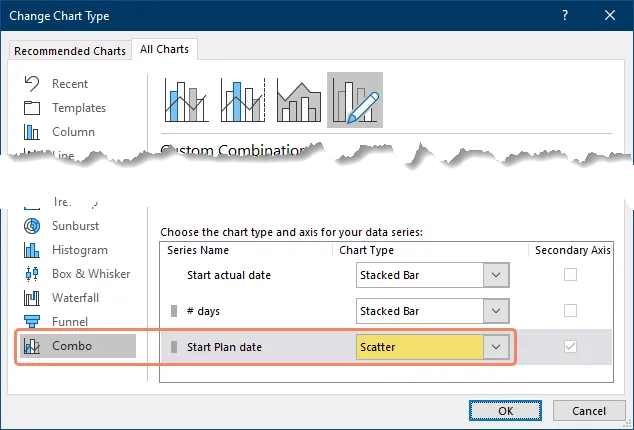Open chart type dropdown for Start actual date
This screenshot has width=634, height=430.
[x=496, y=275]
